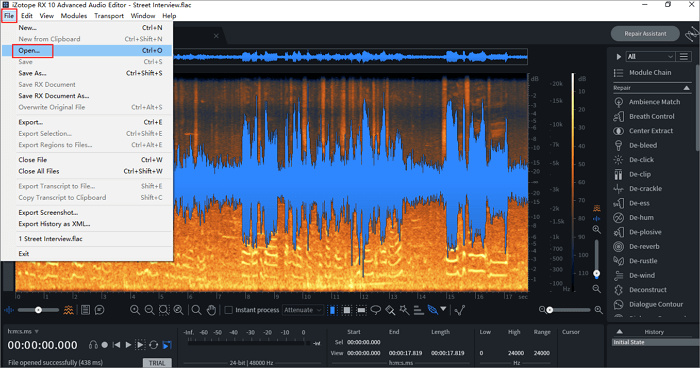The height and width of the screenshot is (368, 700).
Task: Click the vertical frequency zoom slider handle
Action: 596,273
